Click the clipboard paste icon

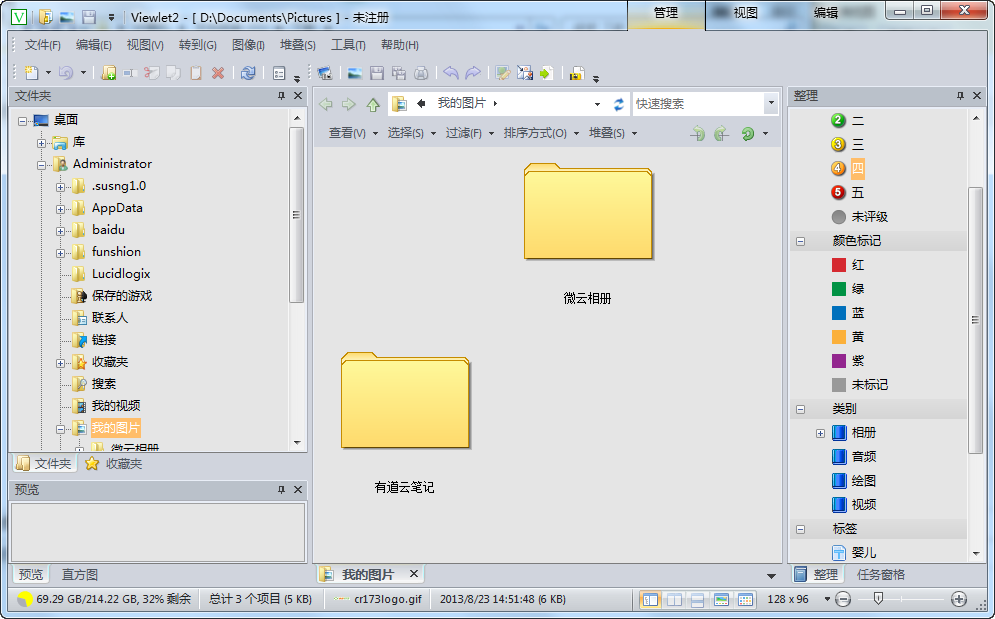(x=195, y=73)
